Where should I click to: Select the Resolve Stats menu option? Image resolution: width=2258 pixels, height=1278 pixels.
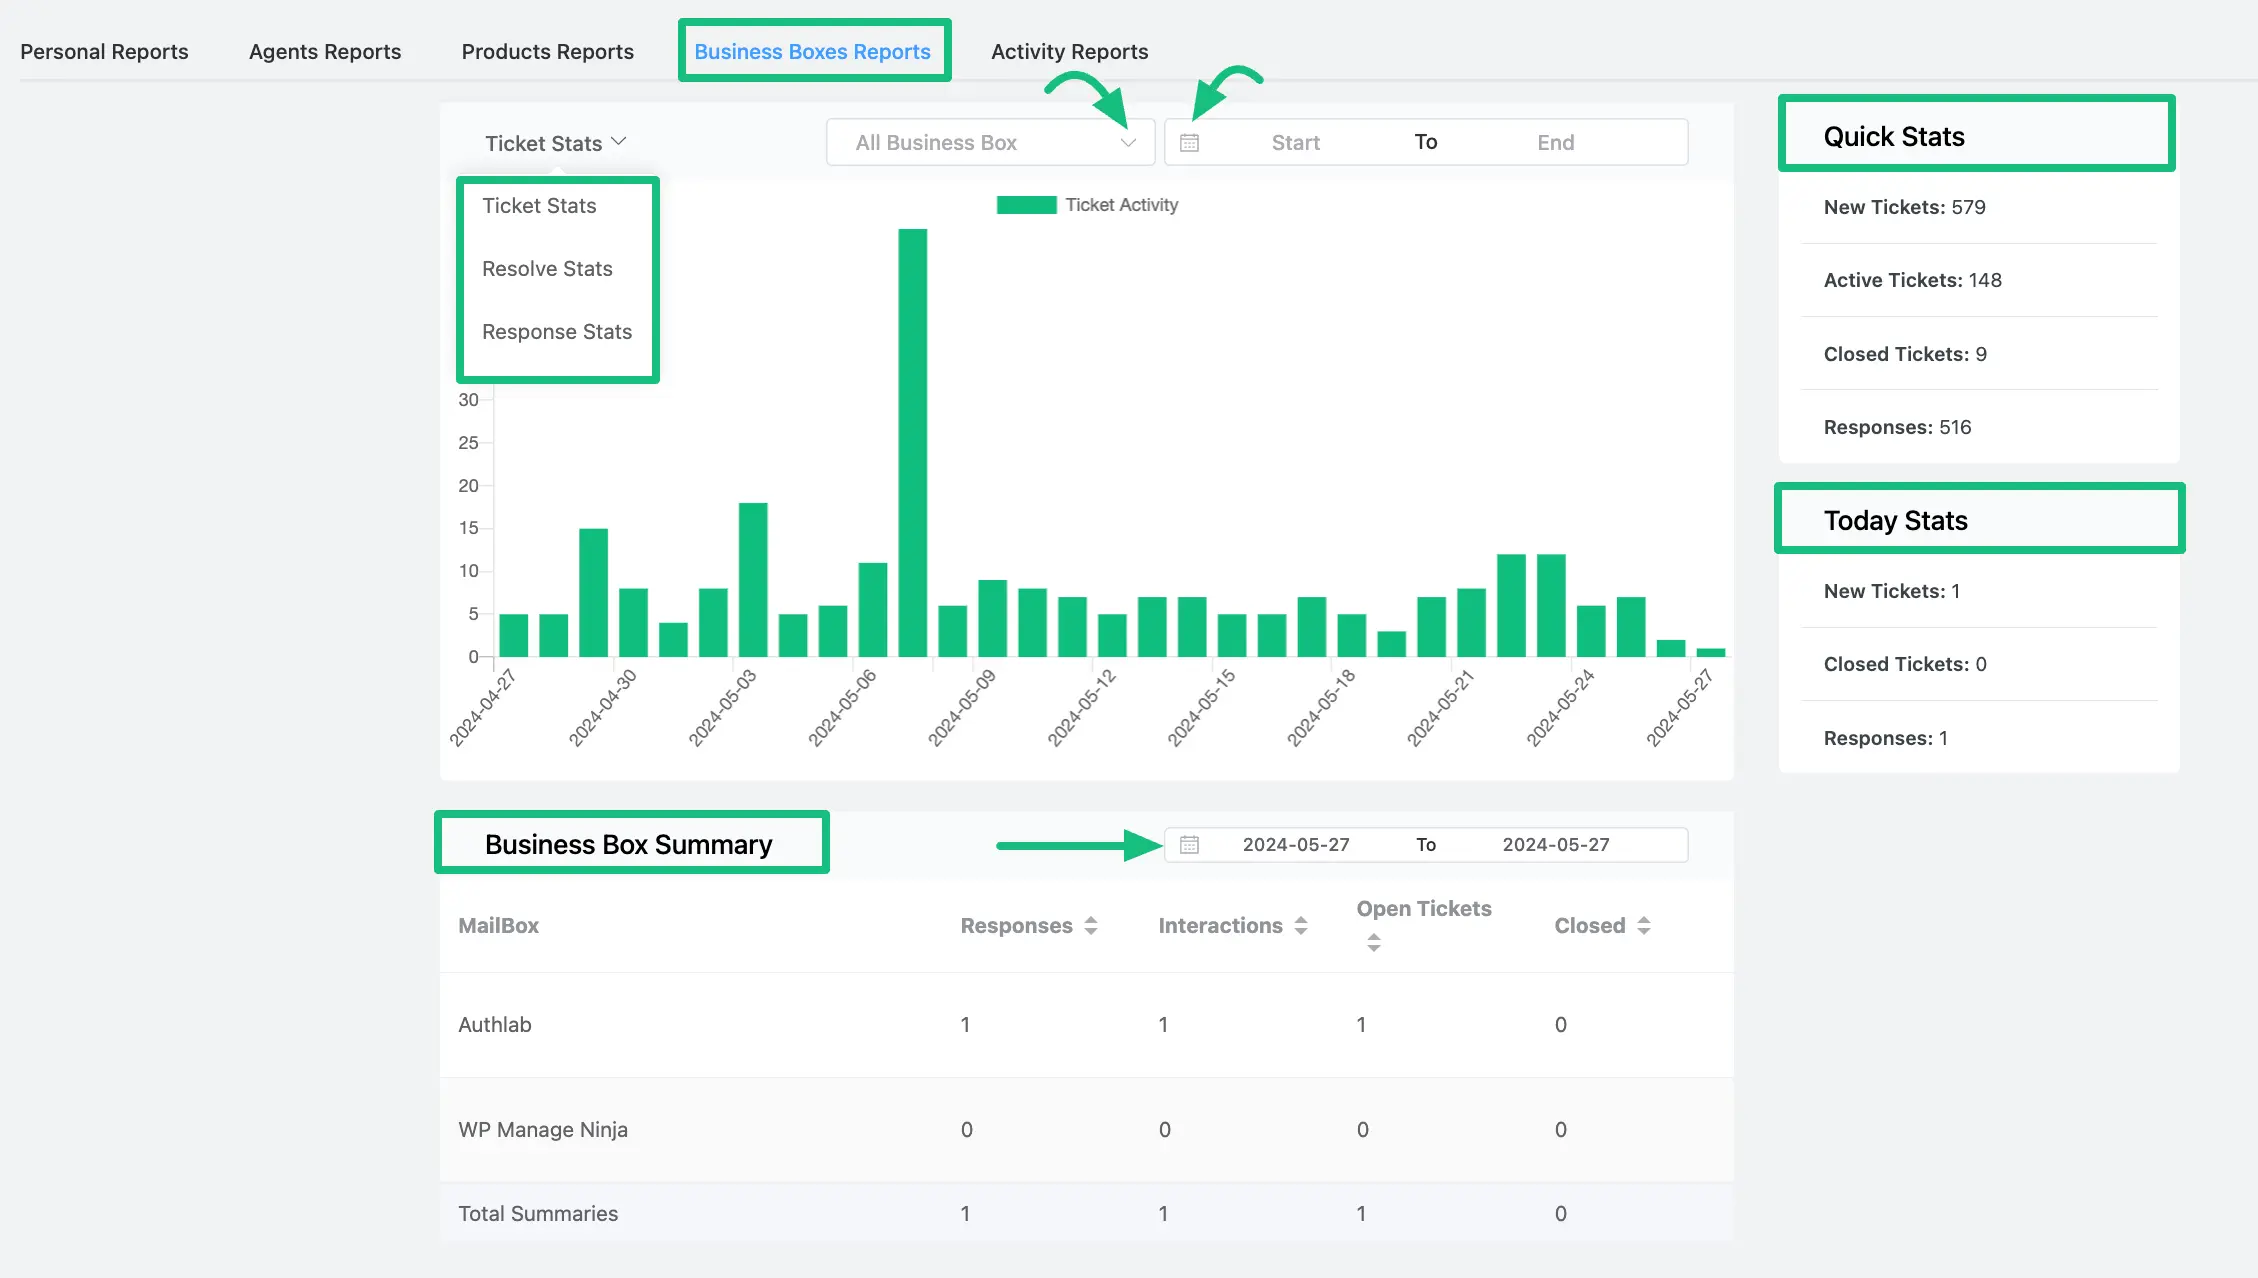[x=547, y=268]
